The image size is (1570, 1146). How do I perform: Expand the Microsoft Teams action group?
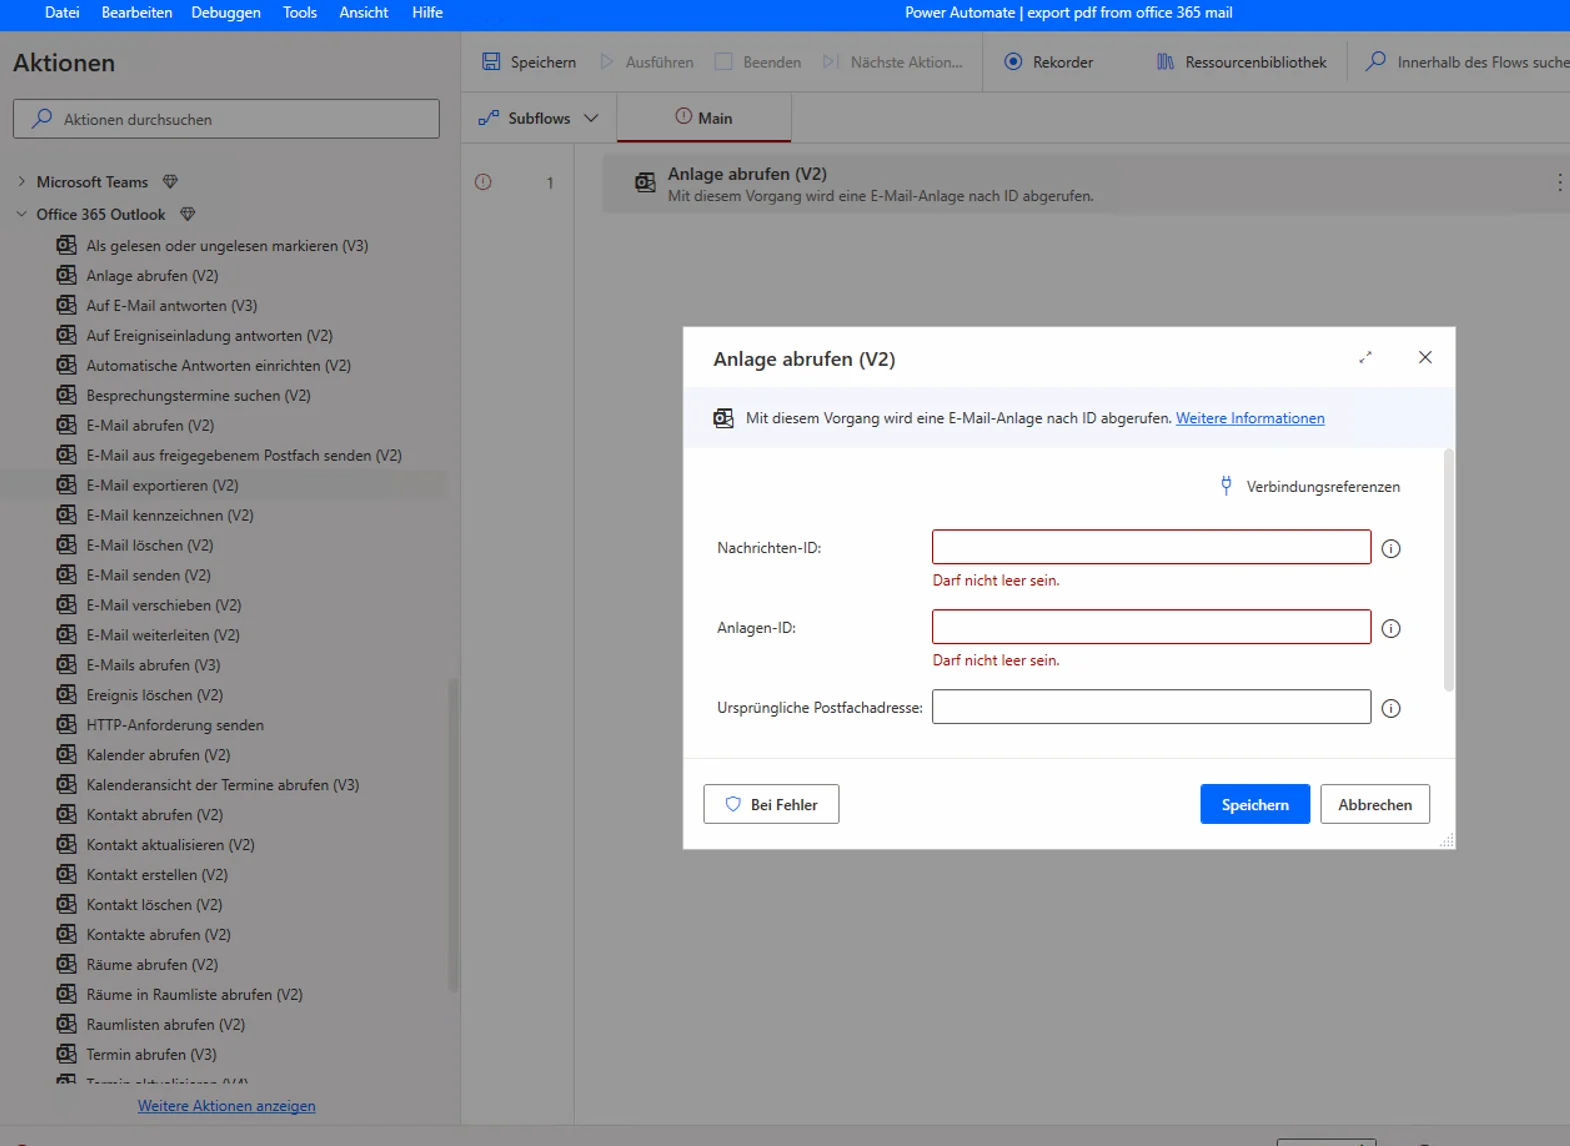(x=22, y=182)
